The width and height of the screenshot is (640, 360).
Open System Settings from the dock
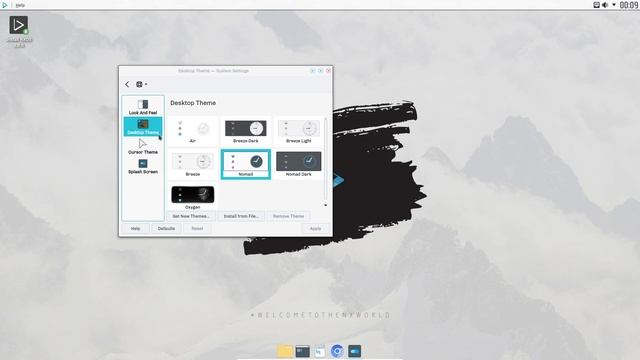pyautogui.click(x=354, y=351)
